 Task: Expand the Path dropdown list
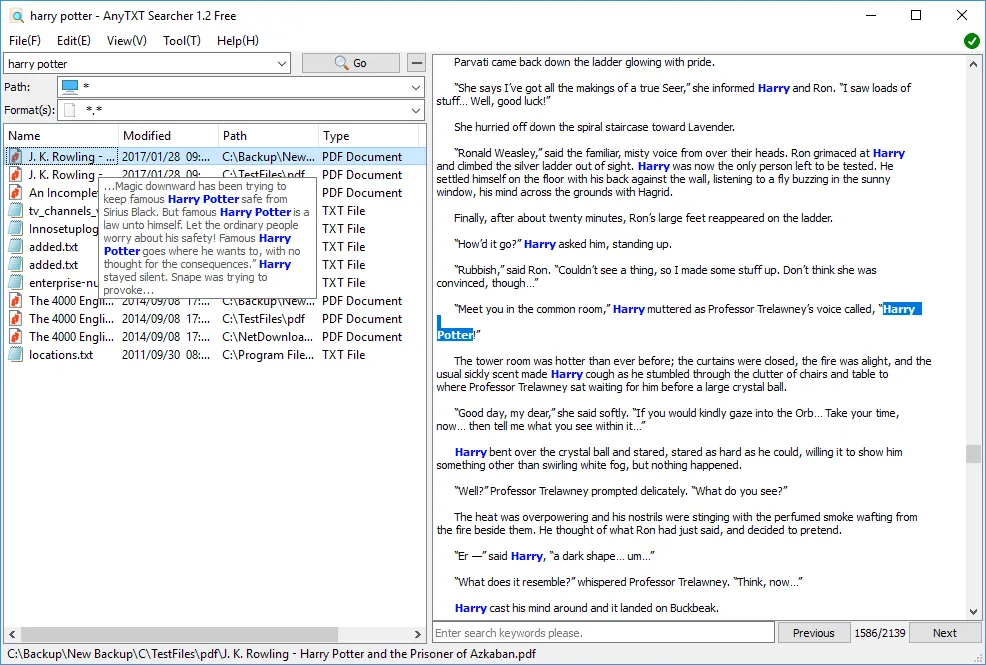[x=415, y=87]
